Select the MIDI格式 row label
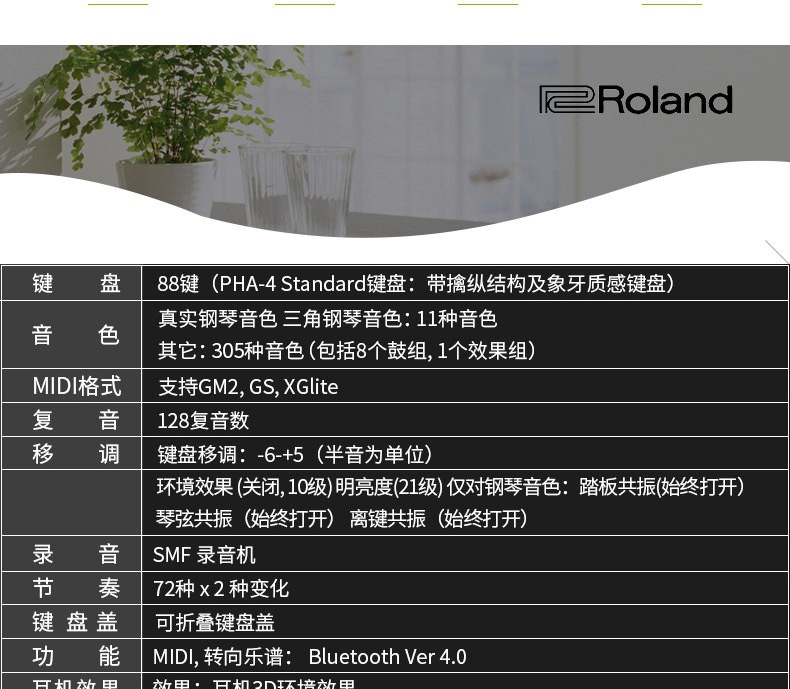 pos(76,386)
